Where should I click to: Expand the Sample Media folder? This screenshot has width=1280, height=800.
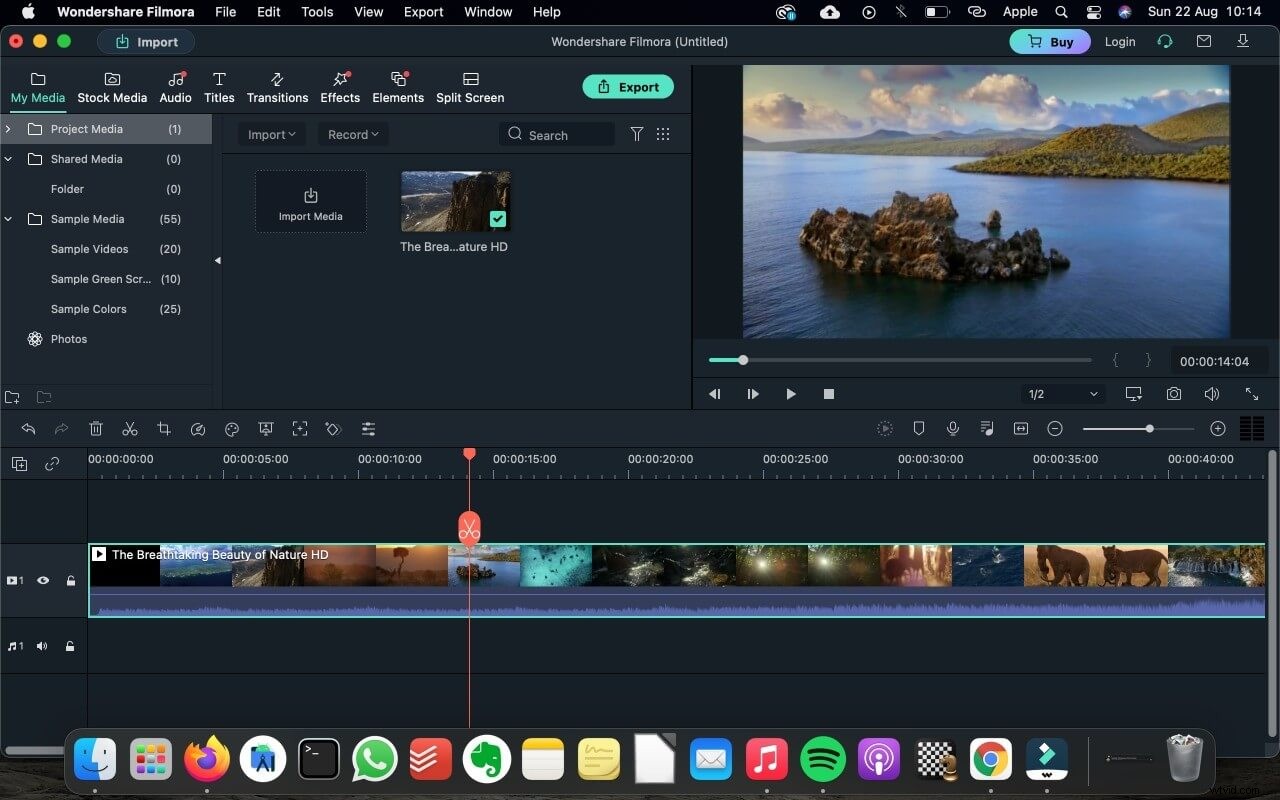click(9, 219)
